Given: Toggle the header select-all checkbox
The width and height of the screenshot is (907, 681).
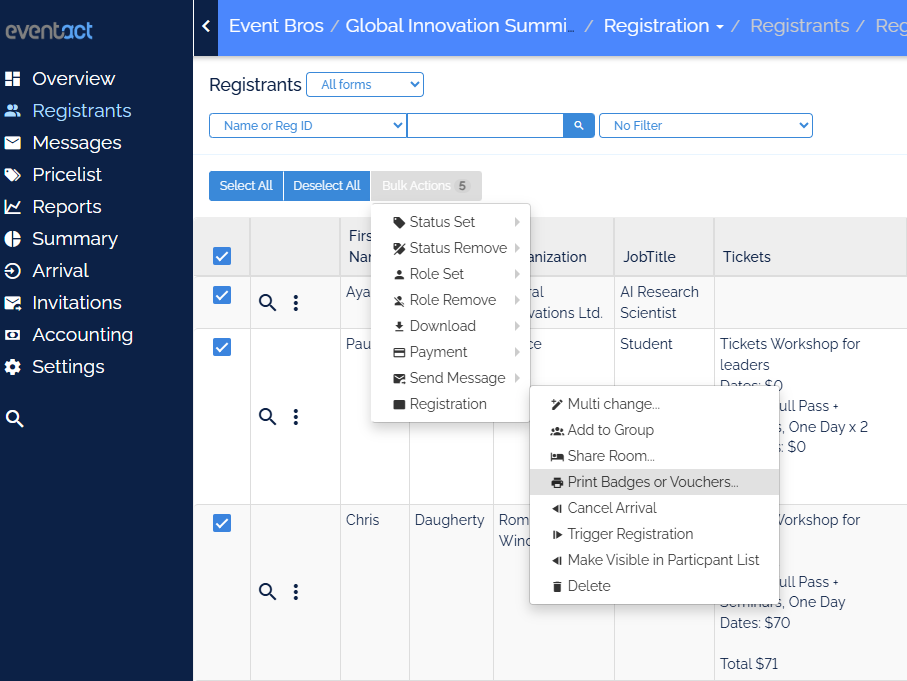Looking at the screenshot, I should [x=222, y=257].
